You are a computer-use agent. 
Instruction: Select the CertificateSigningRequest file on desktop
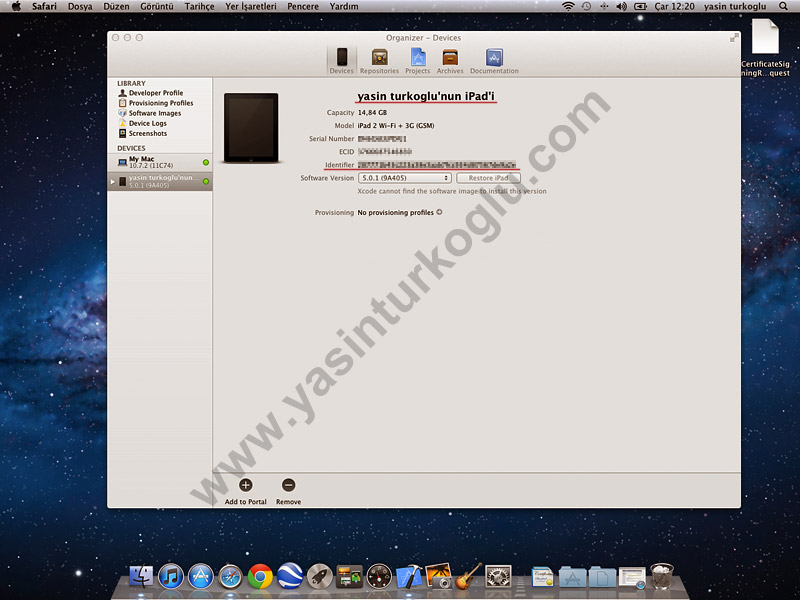tap(765, 47)
